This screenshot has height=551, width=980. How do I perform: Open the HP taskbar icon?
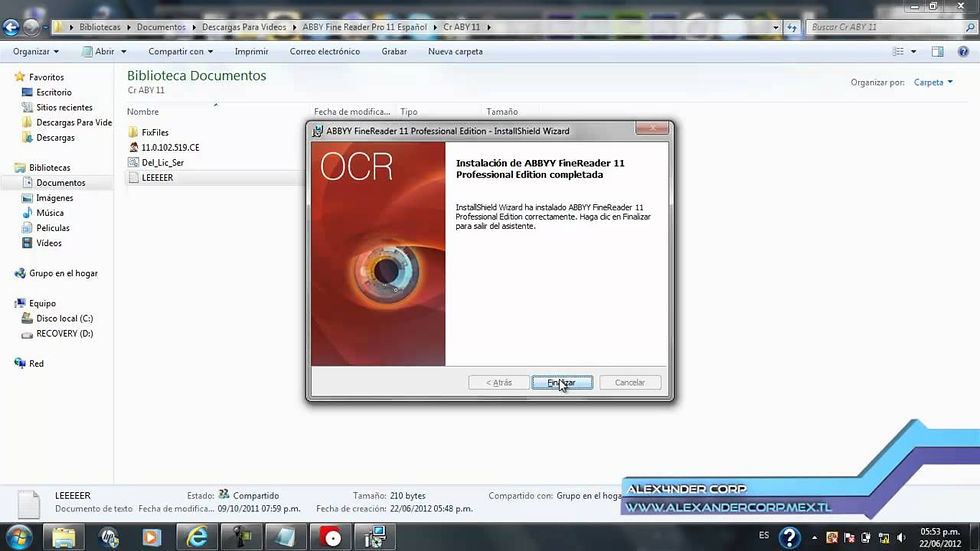109,537
